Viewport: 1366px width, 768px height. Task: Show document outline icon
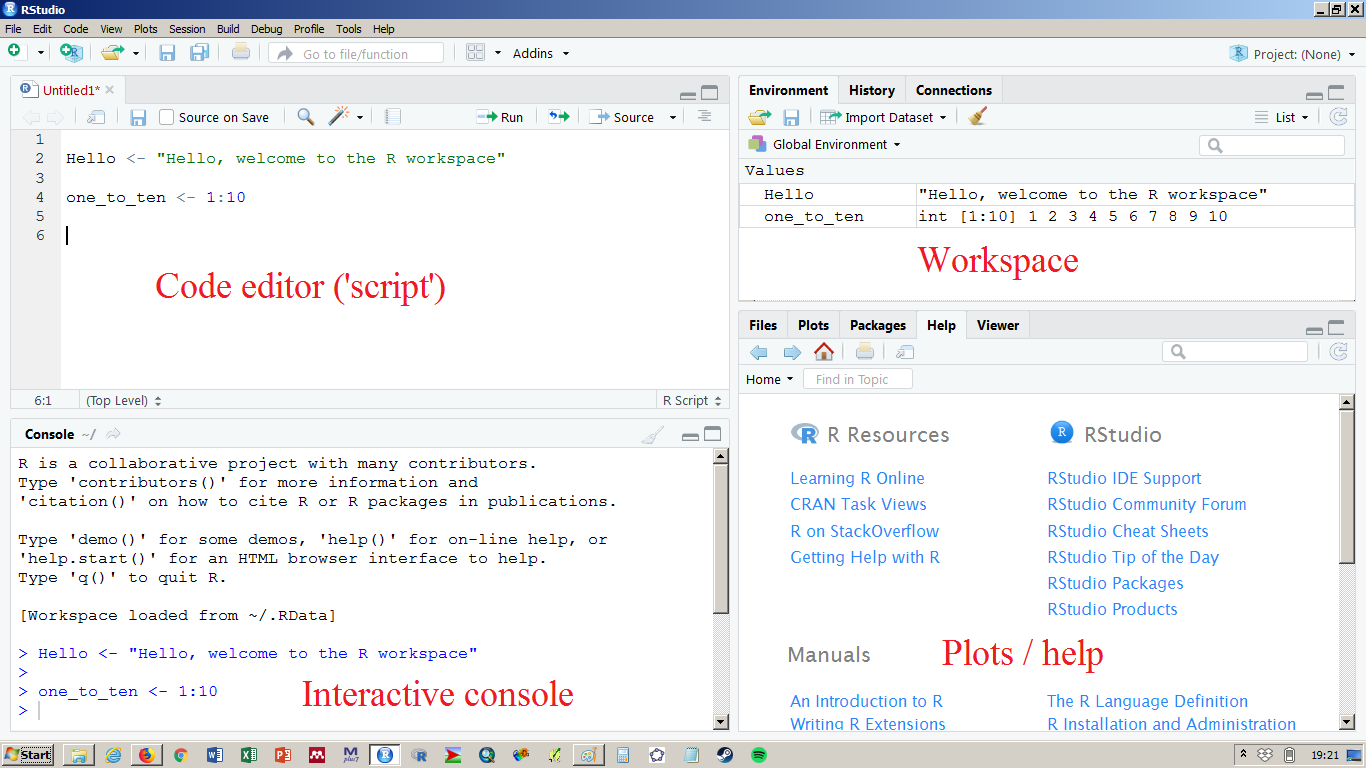pos(705,116)
